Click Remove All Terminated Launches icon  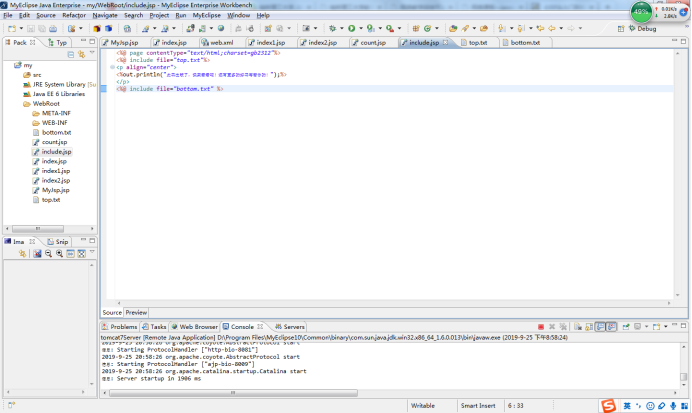coord(563,327)
